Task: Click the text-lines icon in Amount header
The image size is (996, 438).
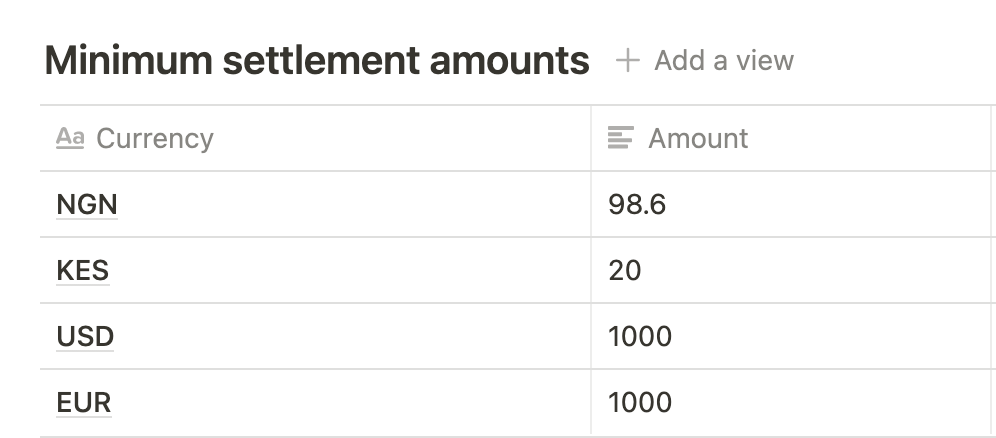Action: 621,138
